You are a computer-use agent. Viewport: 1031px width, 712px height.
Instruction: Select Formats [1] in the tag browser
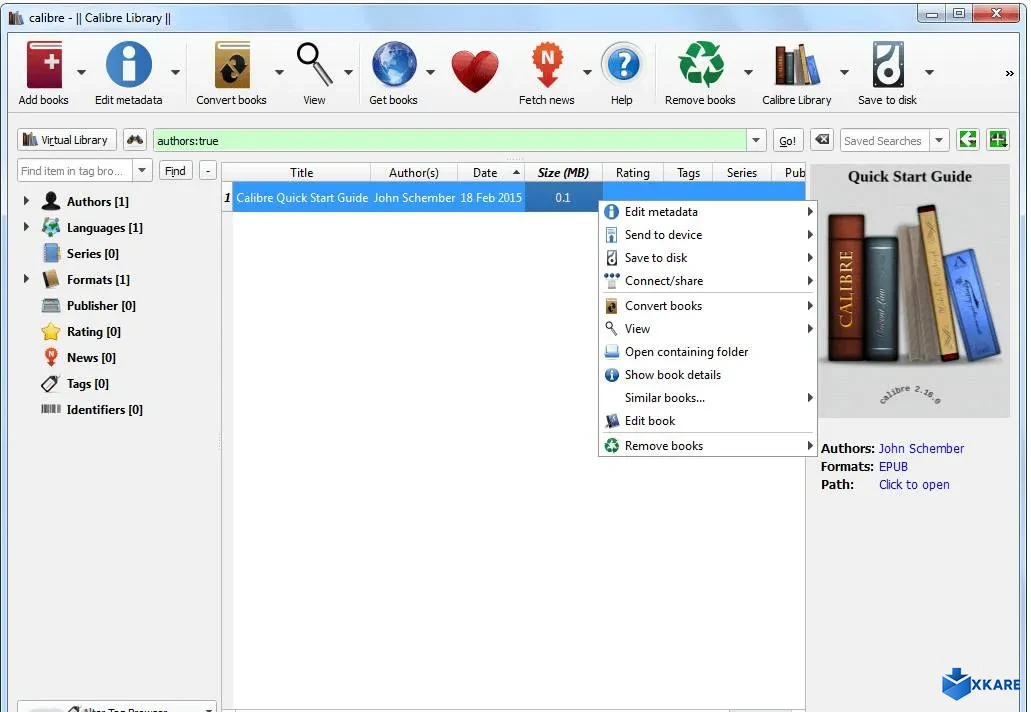(98, 279)
